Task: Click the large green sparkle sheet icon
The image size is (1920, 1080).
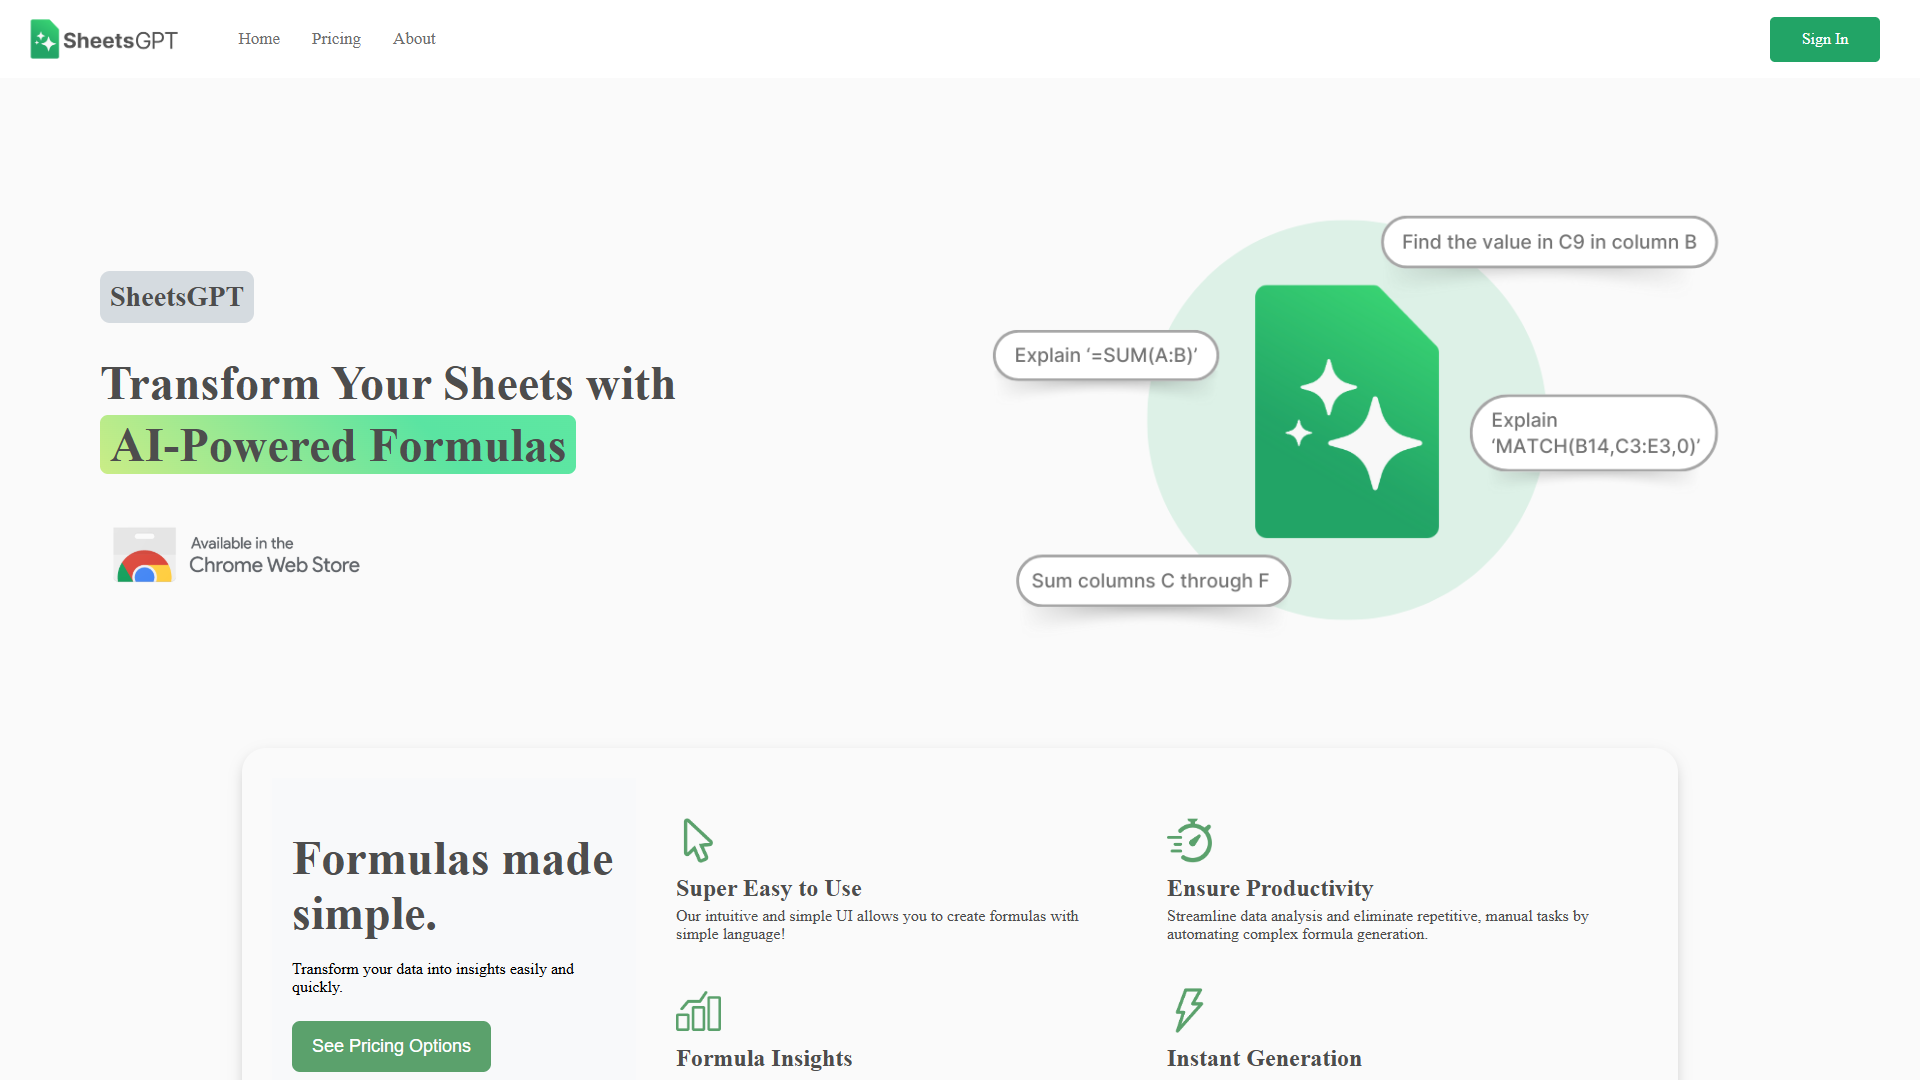Action: 1347,411
